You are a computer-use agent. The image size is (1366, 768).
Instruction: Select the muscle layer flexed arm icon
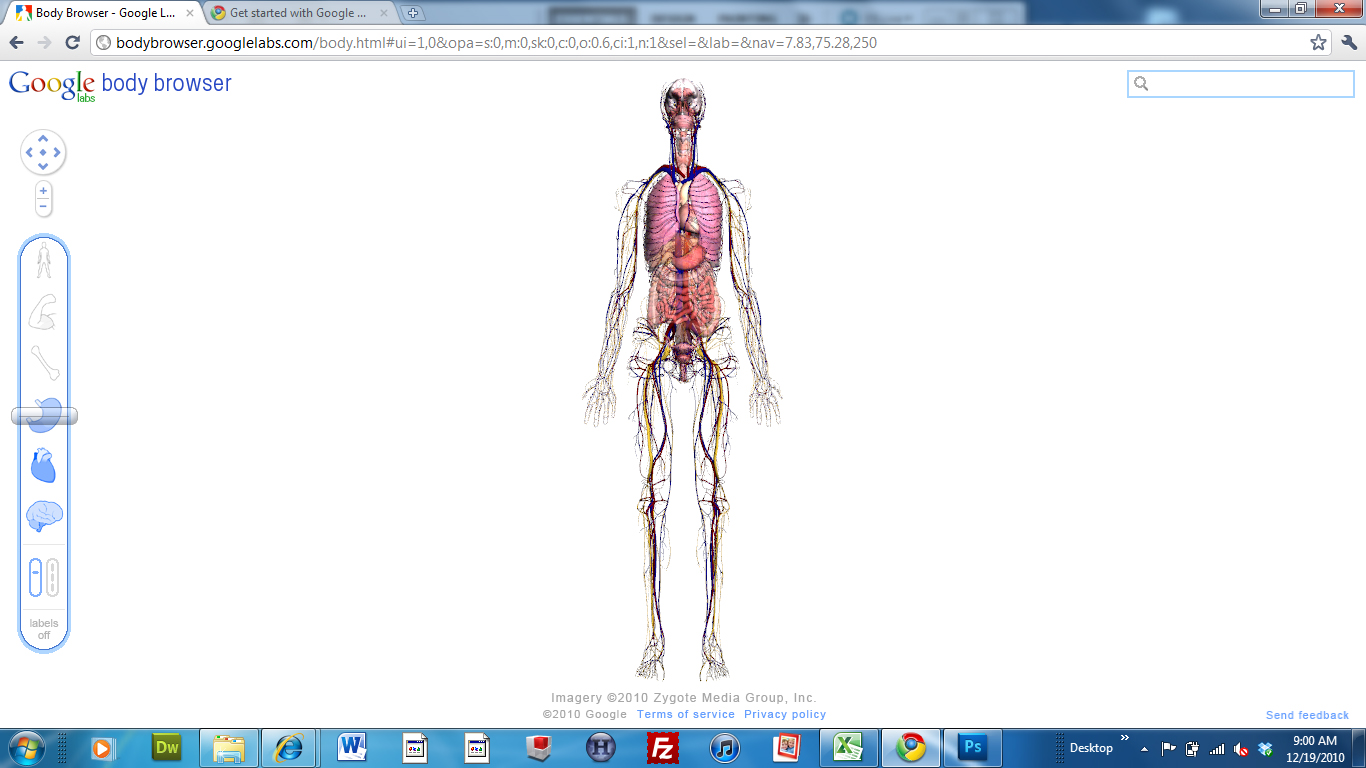click(x=43, y=312)
